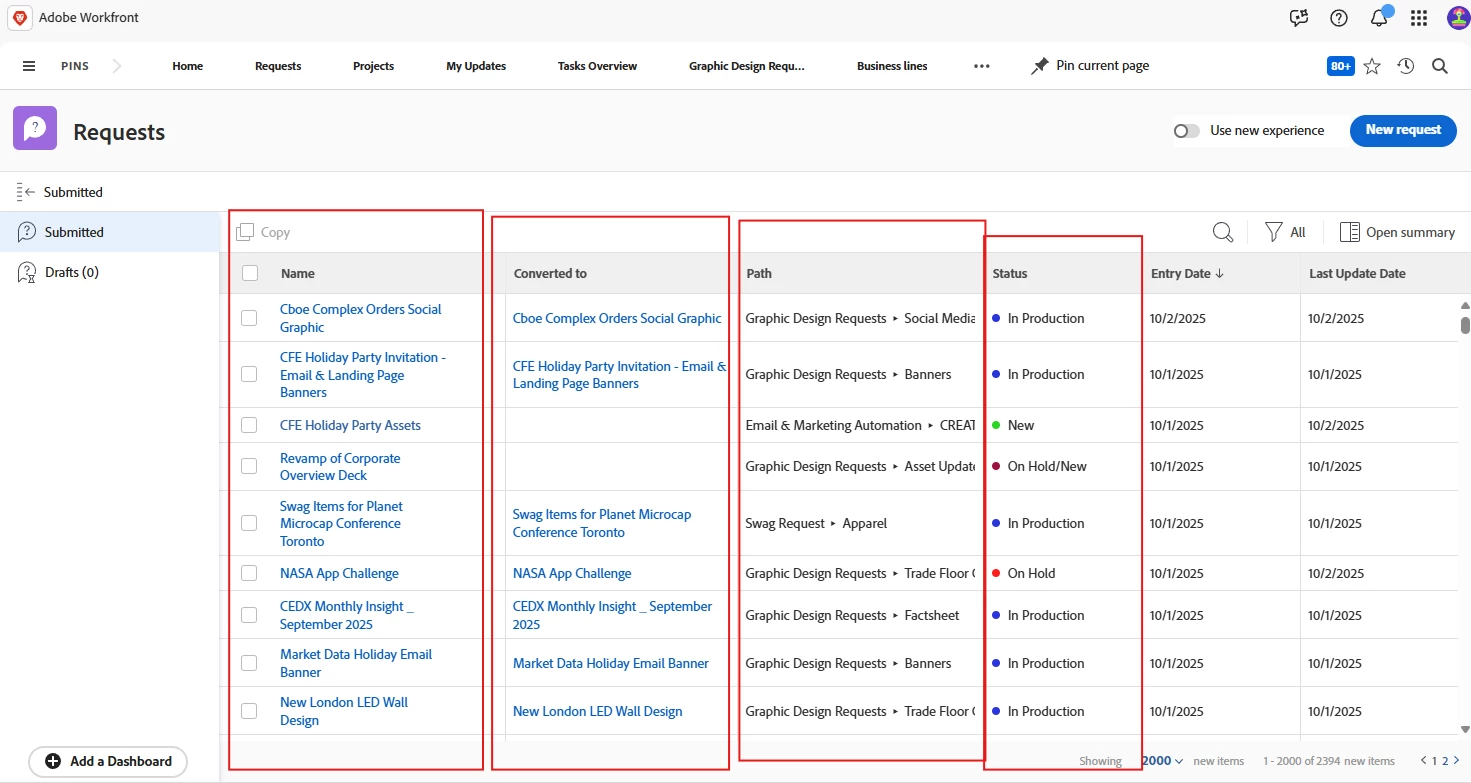Click the Add a Dashboard button

[107, 761]
